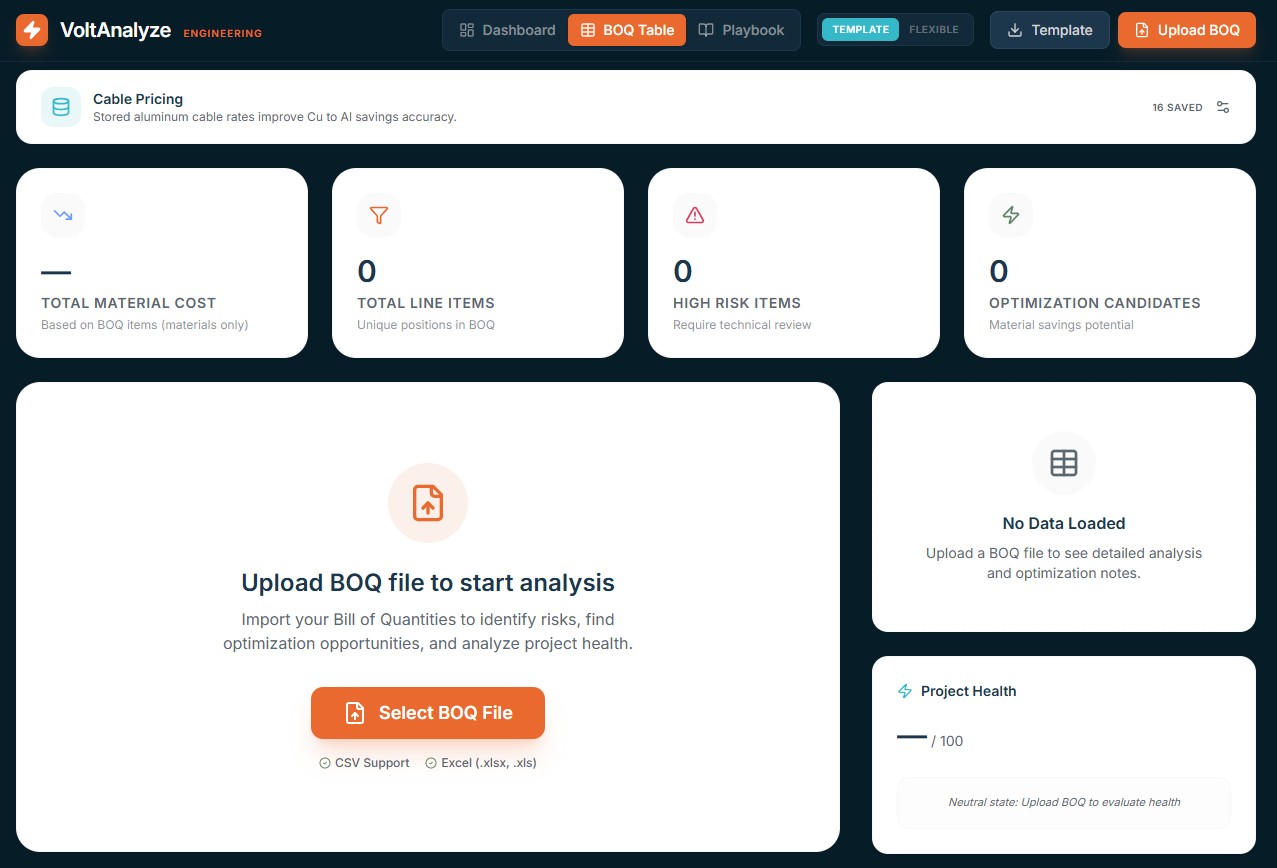1277x868 pixels.
Task: Click the funnel icon on Total Line Items
Action: 379,215
